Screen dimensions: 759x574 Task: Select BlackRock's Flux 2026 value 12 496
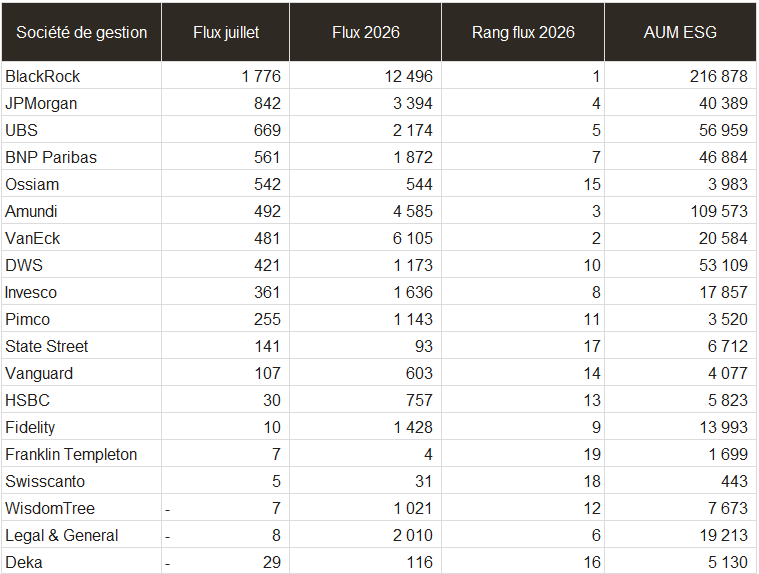pos(409,76)
